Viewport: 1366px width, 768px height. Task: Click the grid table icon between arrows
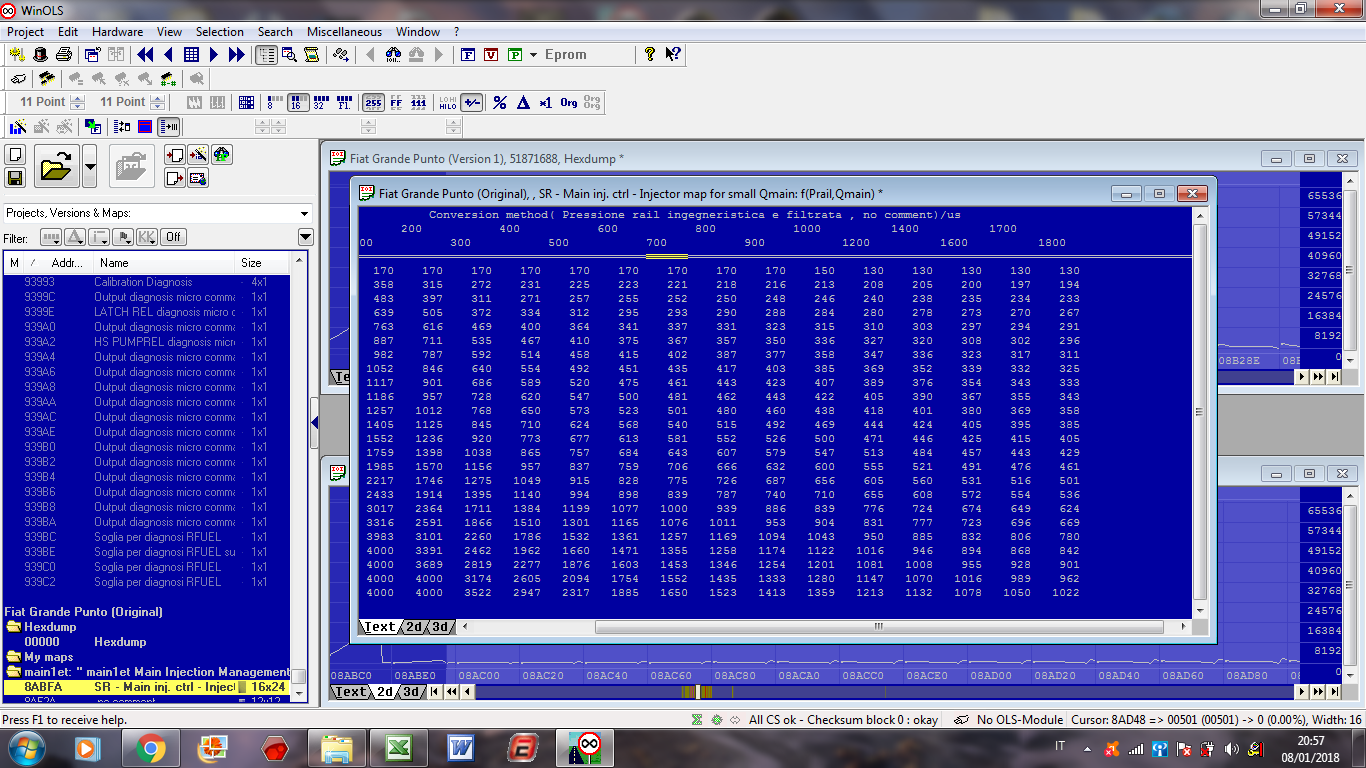pyautogui.click(x=191, y=55)
